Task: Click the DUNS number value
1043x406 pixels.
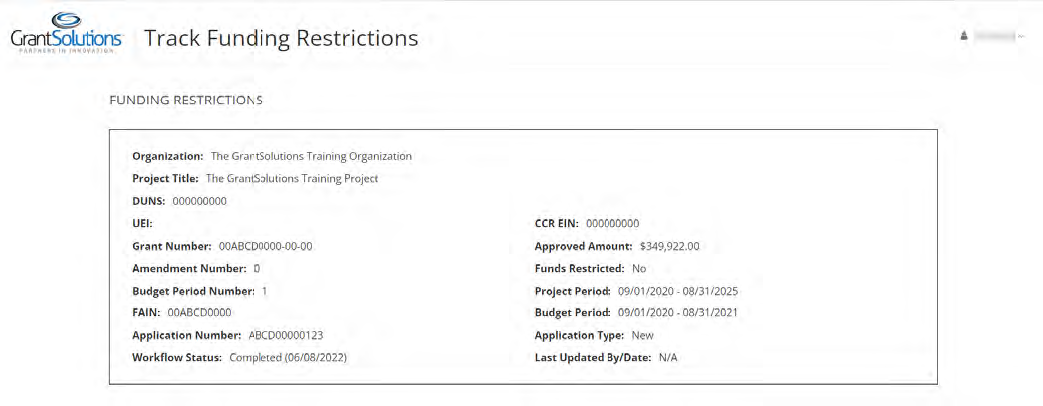Action: tap(199, 201)
